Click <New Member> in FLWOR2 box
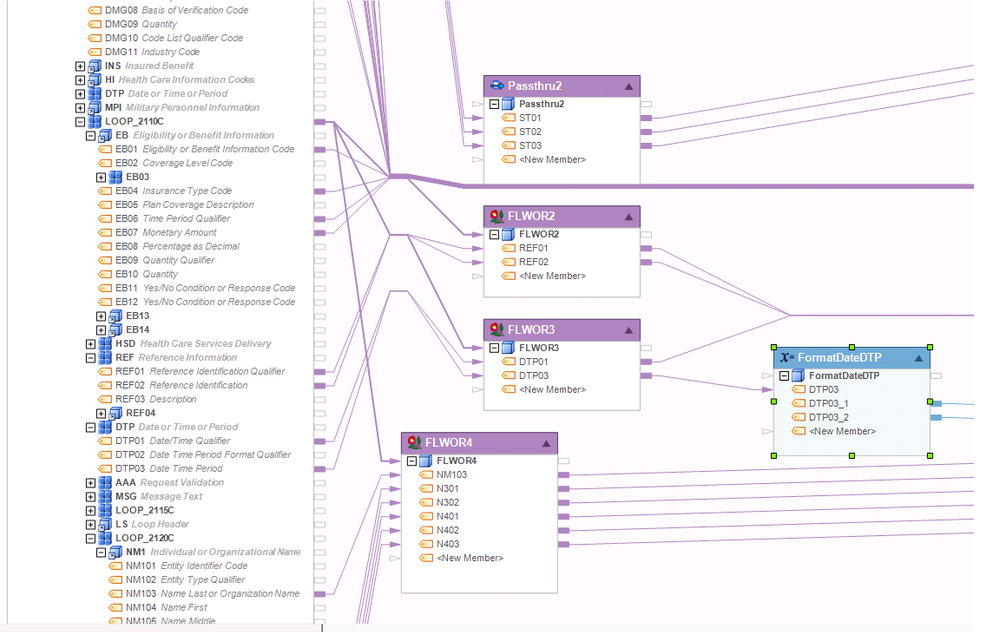The height and width of the screenshot is (632, 1000). 552,276
